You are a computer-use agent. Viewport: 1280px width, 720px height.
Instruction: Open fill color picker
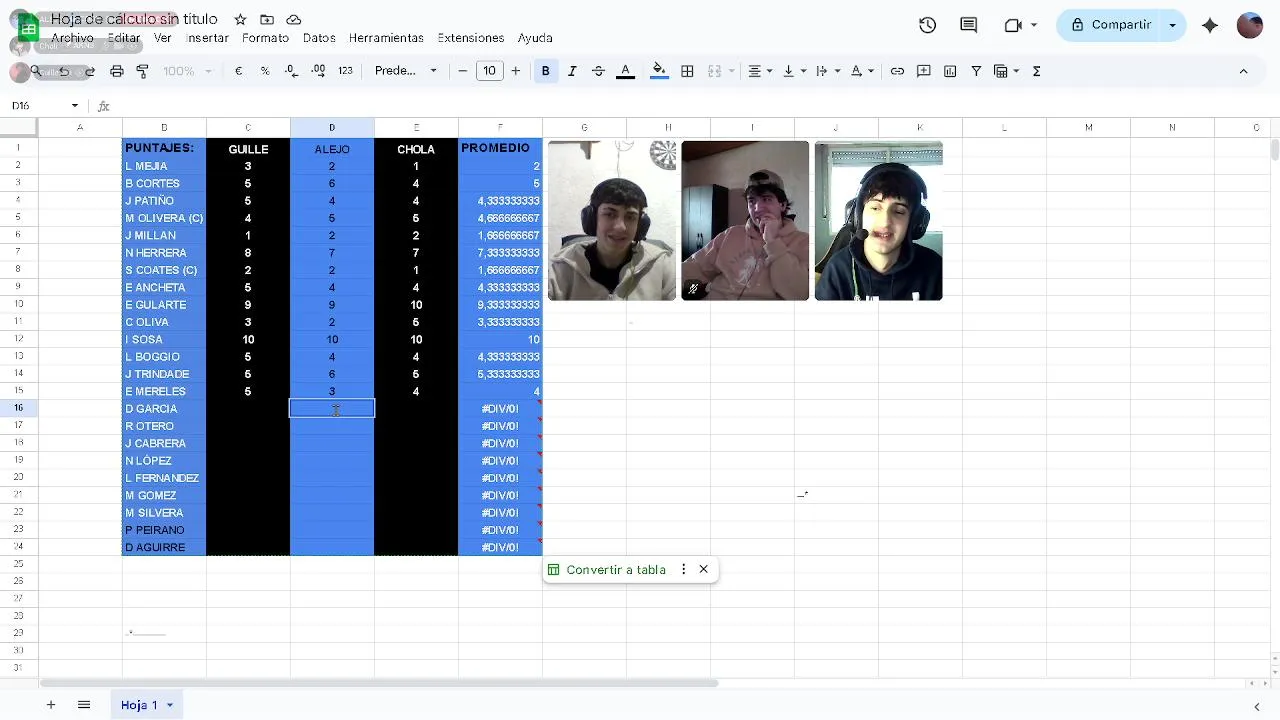coord(659,71)
